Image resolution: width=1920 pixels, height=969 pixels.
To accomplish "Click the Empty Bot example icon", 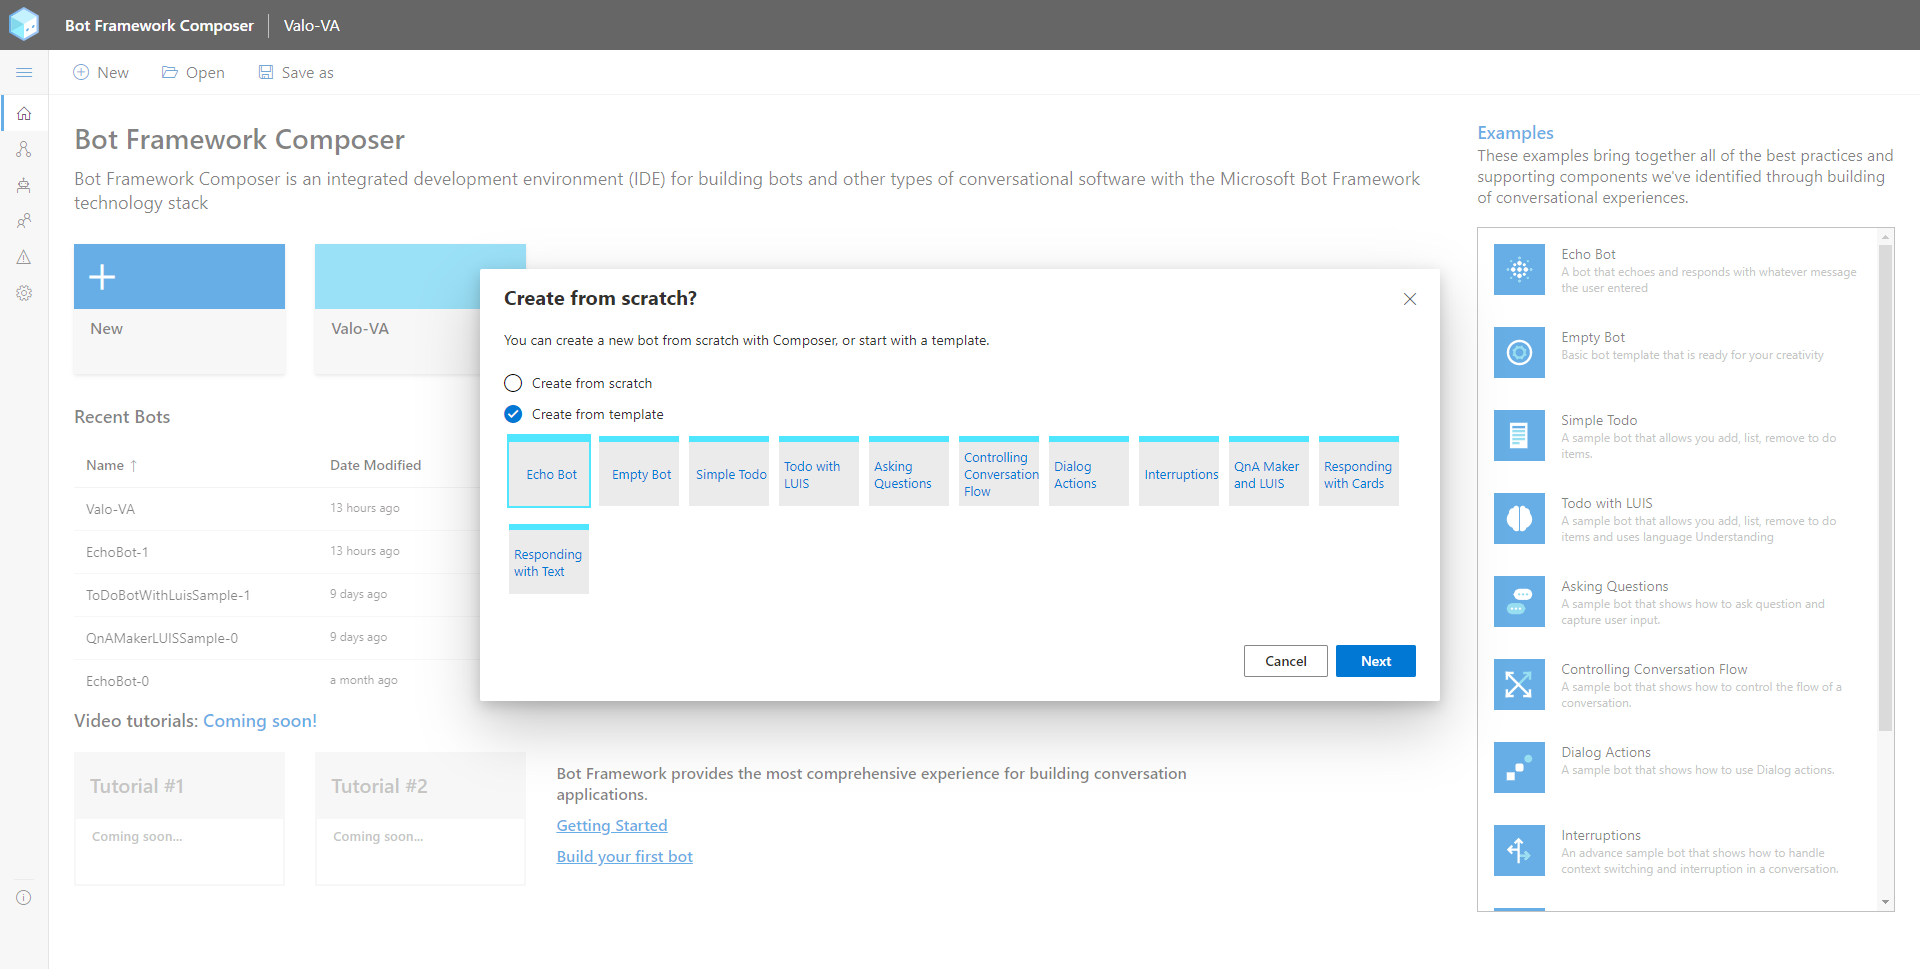I will coord(1519,352).
